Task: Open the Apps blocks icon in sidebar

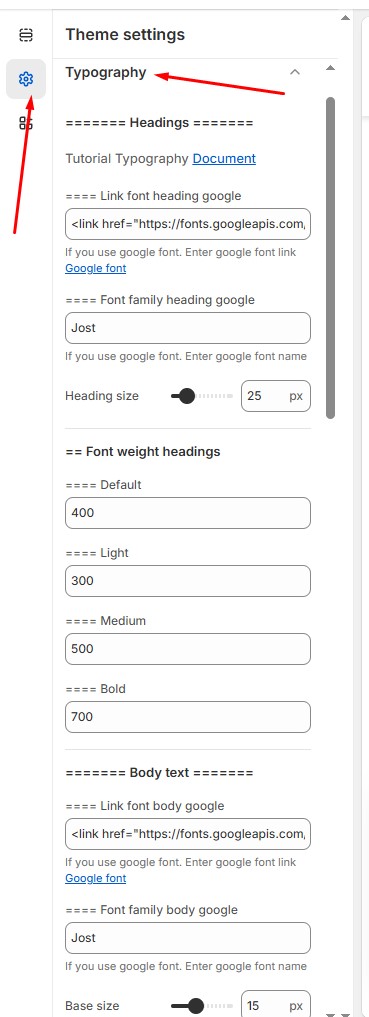Action: point(26,123)
